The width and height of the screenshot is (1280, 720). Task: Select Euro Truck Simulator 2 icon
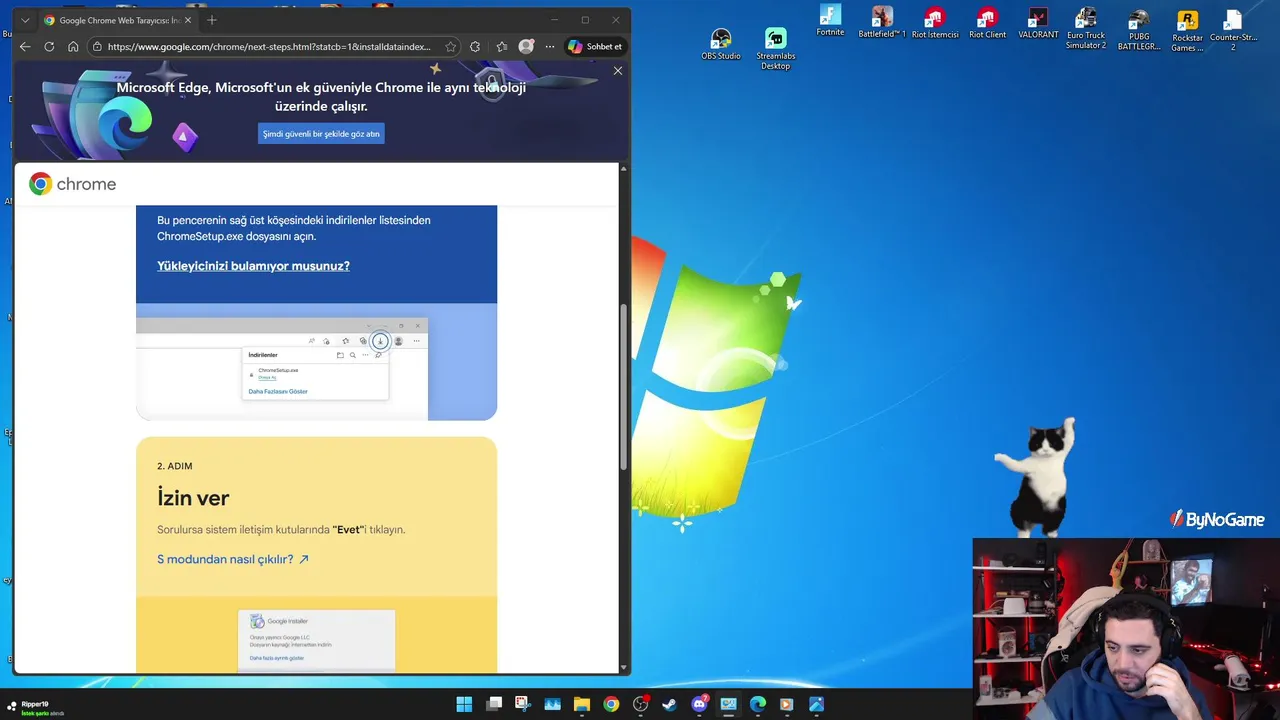1086,28
